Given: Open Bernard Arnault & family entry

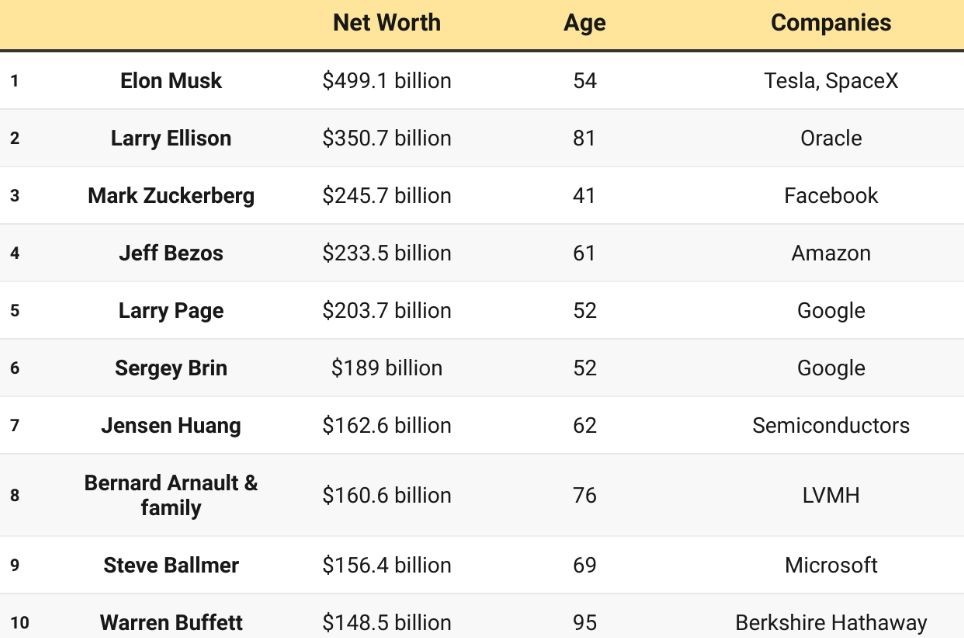Looking at the screenshot, I should click(x=171, y=495).
